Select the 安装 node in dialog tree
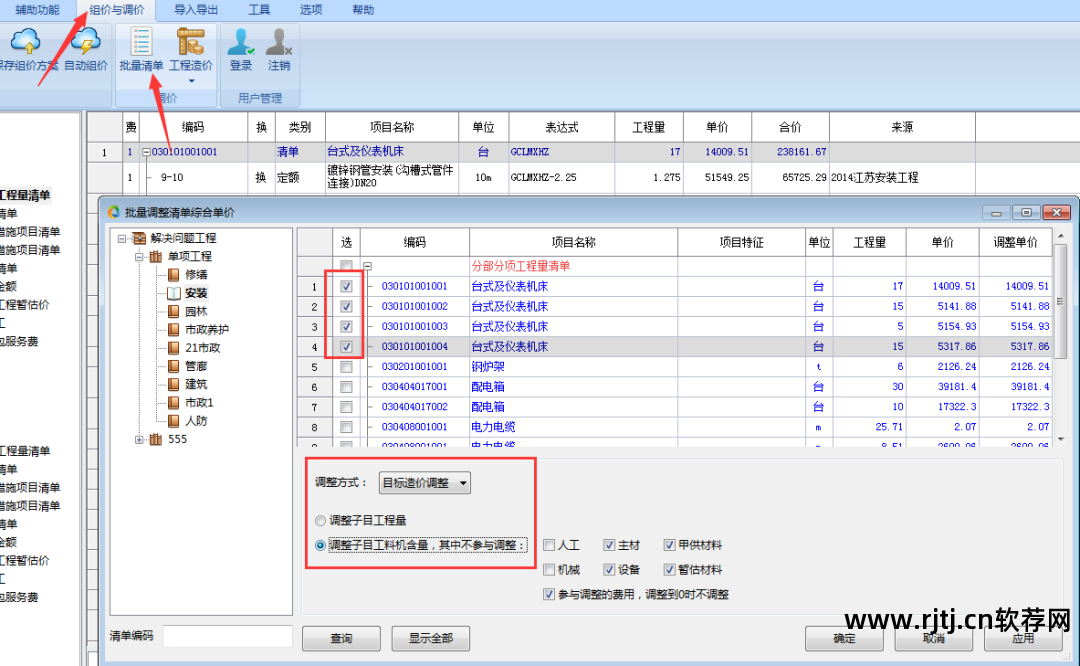The image size is (1080, 666). [x=196, y=293]
